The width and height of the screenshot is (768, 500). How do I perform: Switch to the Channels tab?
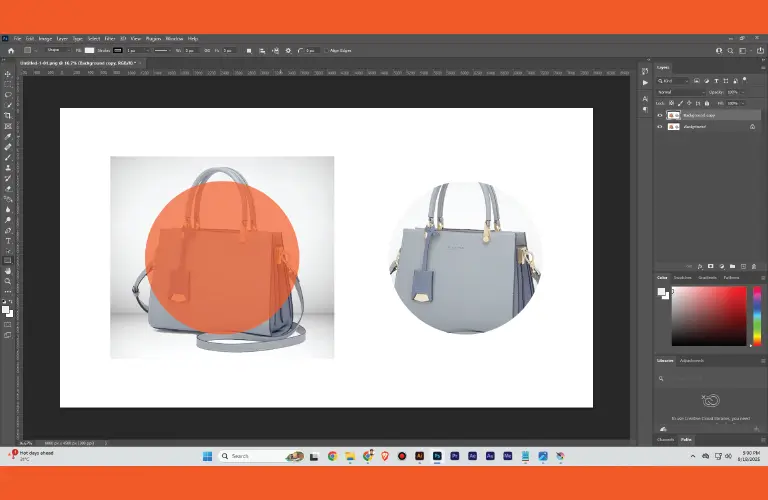click(x=666, y=439)
